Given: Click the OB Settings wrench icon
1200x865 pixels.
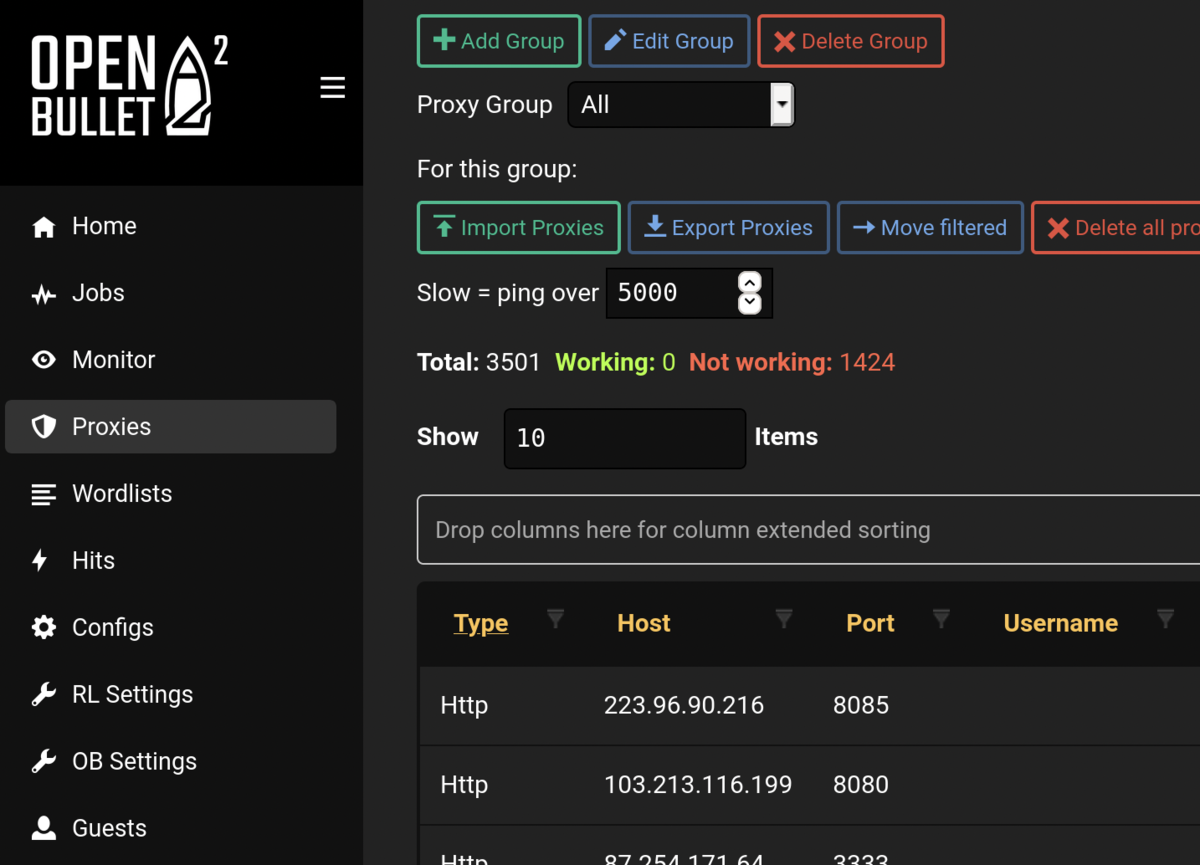Looking at the screenshot, I should pos(44,762).
